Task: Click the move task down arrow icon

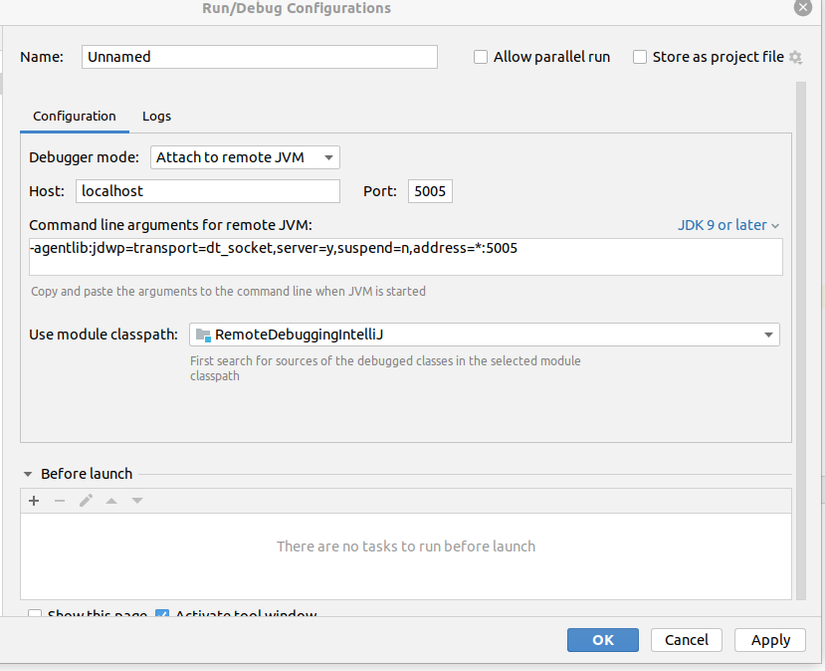Action: (x=137, y=501)
